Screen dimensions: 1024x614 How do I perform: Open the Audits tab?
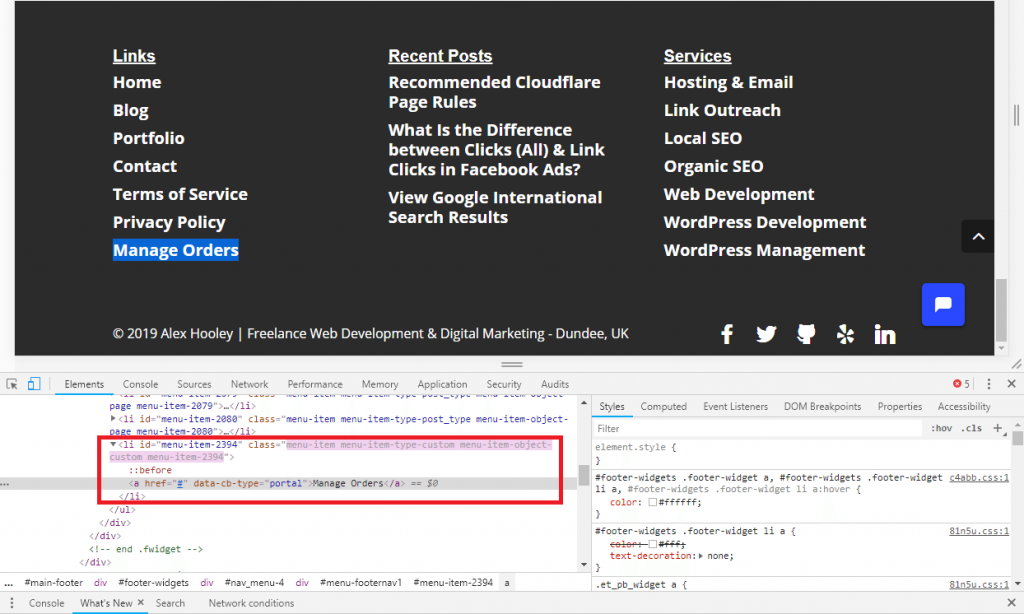pos(554,384)
